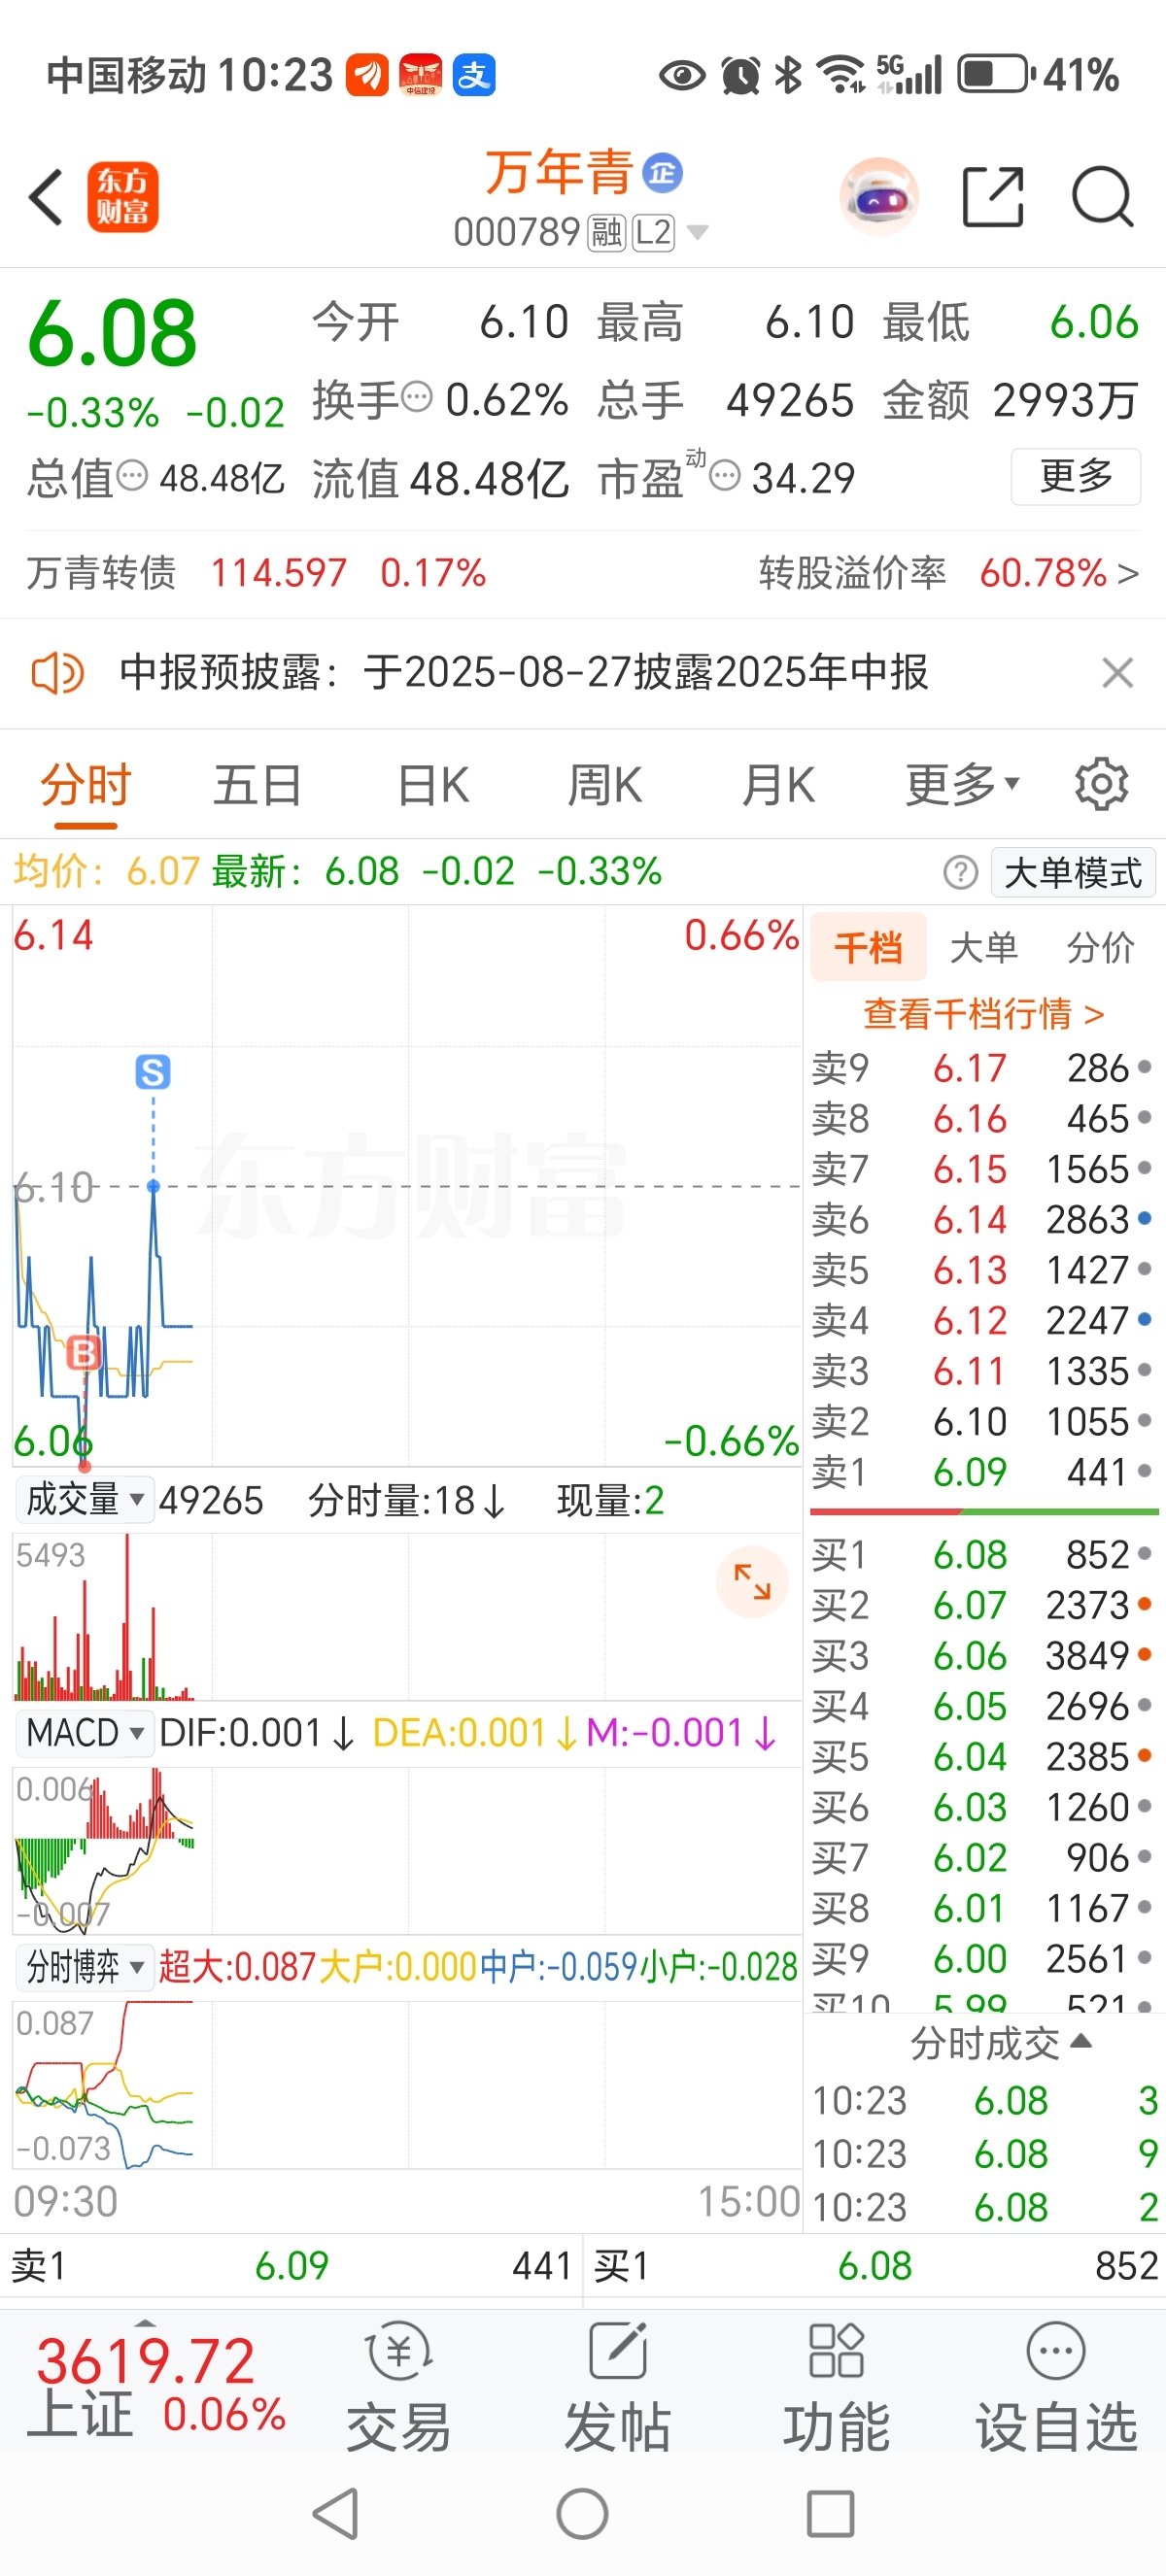Switch to the 月K tab
The image size is (1166, 2576).
click(x=778, y=785)
